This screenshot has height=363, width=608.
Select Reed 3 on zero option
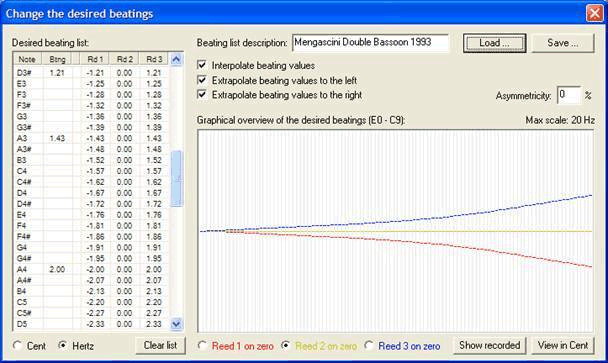click(x=369, y=345)
